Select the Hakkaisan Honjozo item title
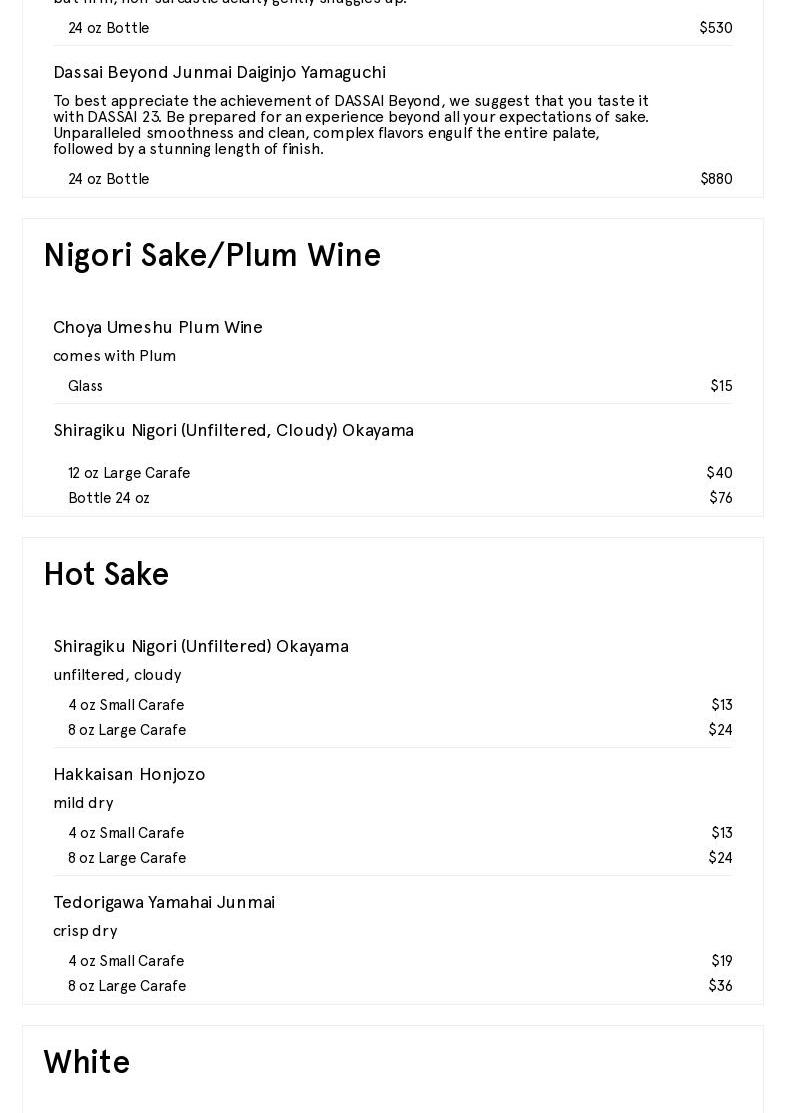The height and width of the screenshot is (1113, 785). (x=129, y=774)
